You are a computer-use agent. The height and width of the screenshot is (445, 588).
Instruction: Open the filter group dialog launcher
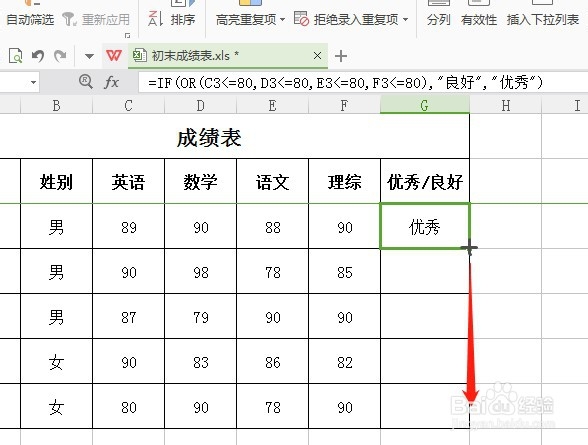[128, 35]
